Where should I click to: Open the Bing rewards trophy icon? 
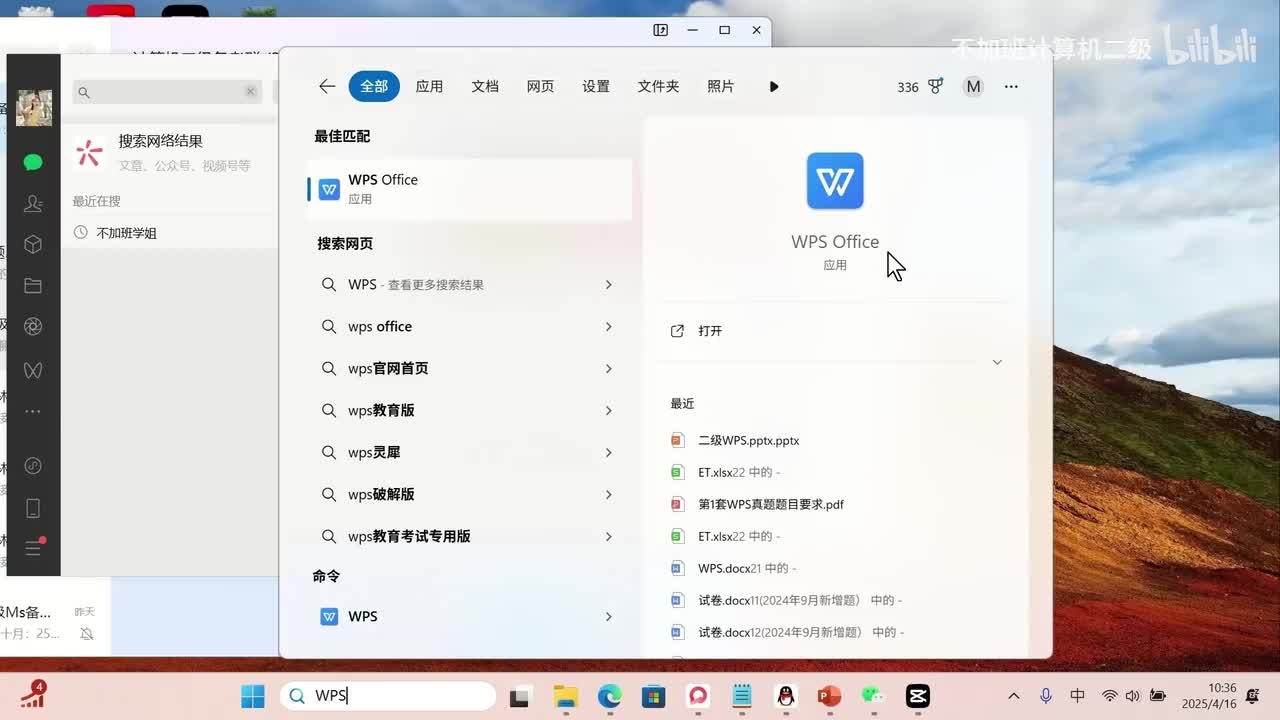(x=936, y=87)
